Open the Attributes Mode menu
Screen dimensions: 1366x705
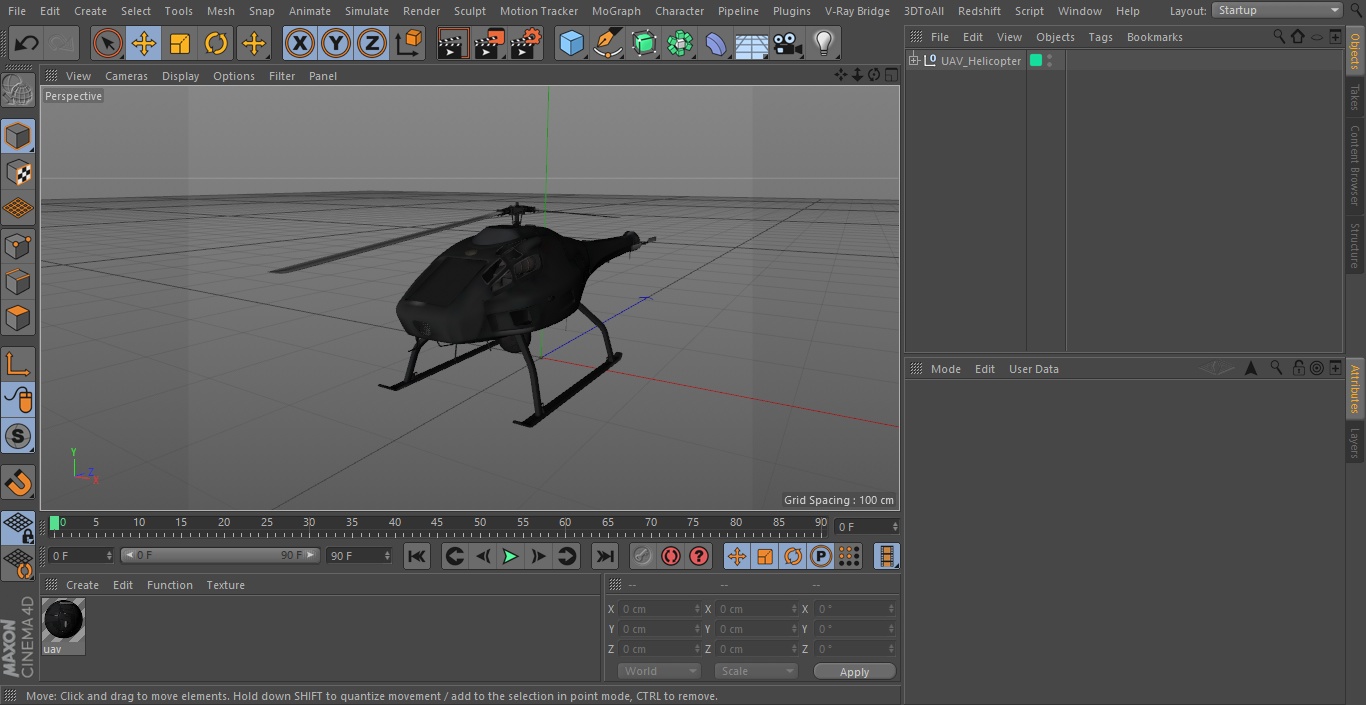(945, 369)
